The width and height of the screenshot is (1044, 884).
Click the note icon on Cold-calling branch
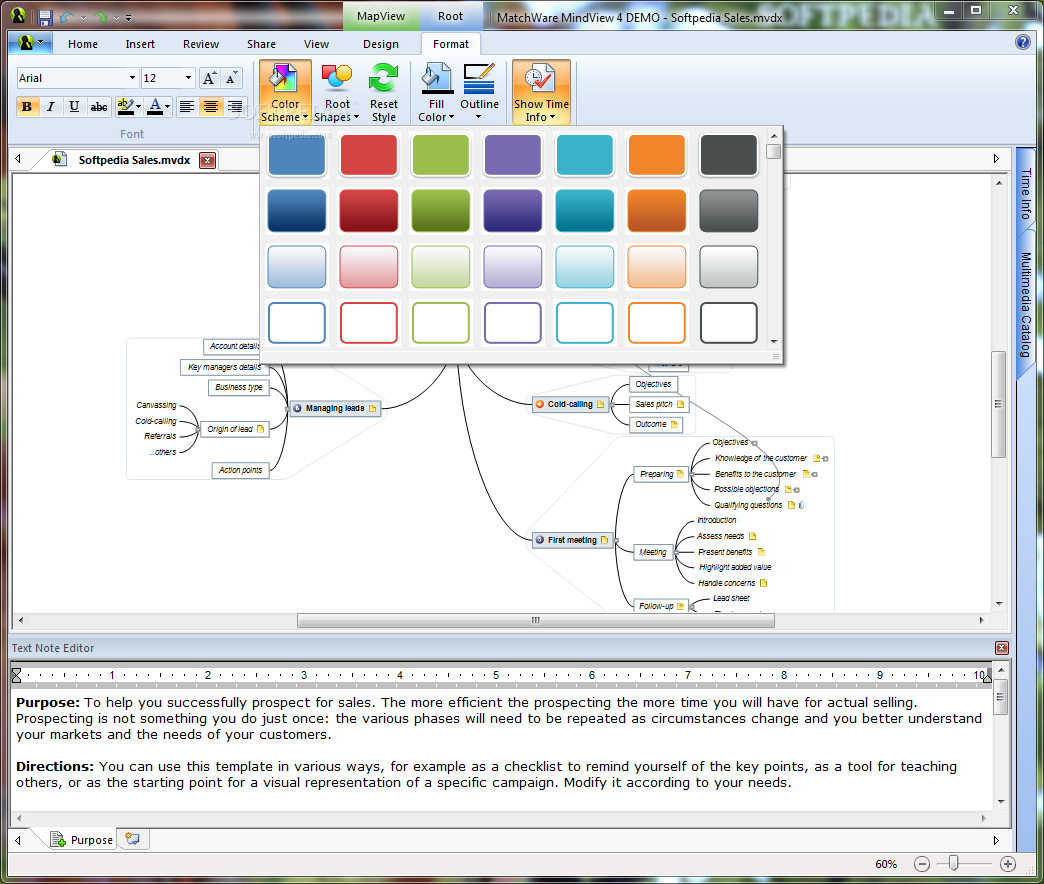[x=601, y=404]
